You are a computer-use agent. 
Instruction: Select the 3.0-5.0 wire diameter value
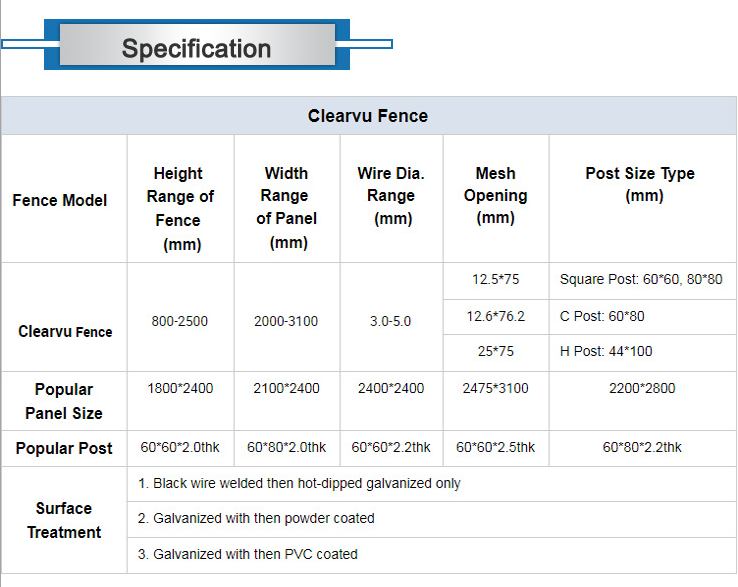click(x=390, y=321)
